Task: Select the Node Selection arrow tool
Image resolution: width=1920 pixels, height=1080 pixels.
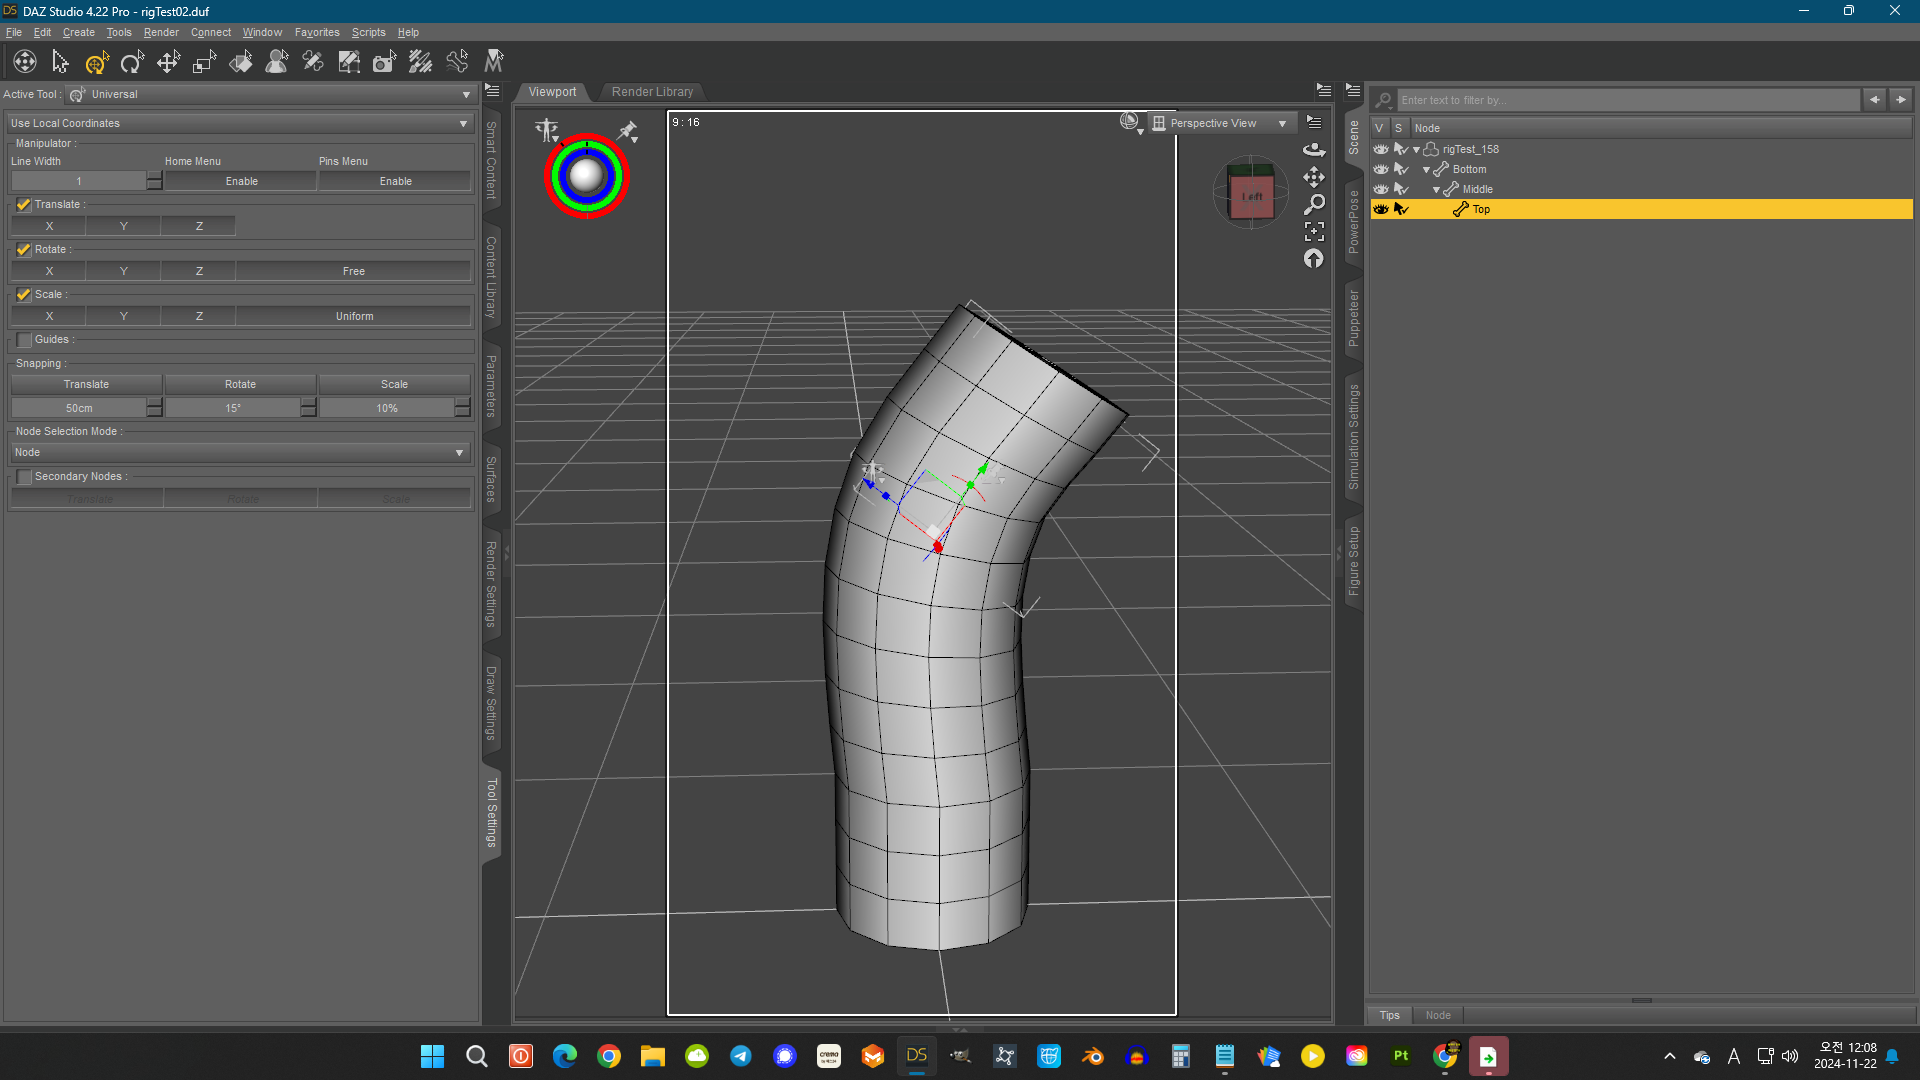Action: click(x=60, y=62)
